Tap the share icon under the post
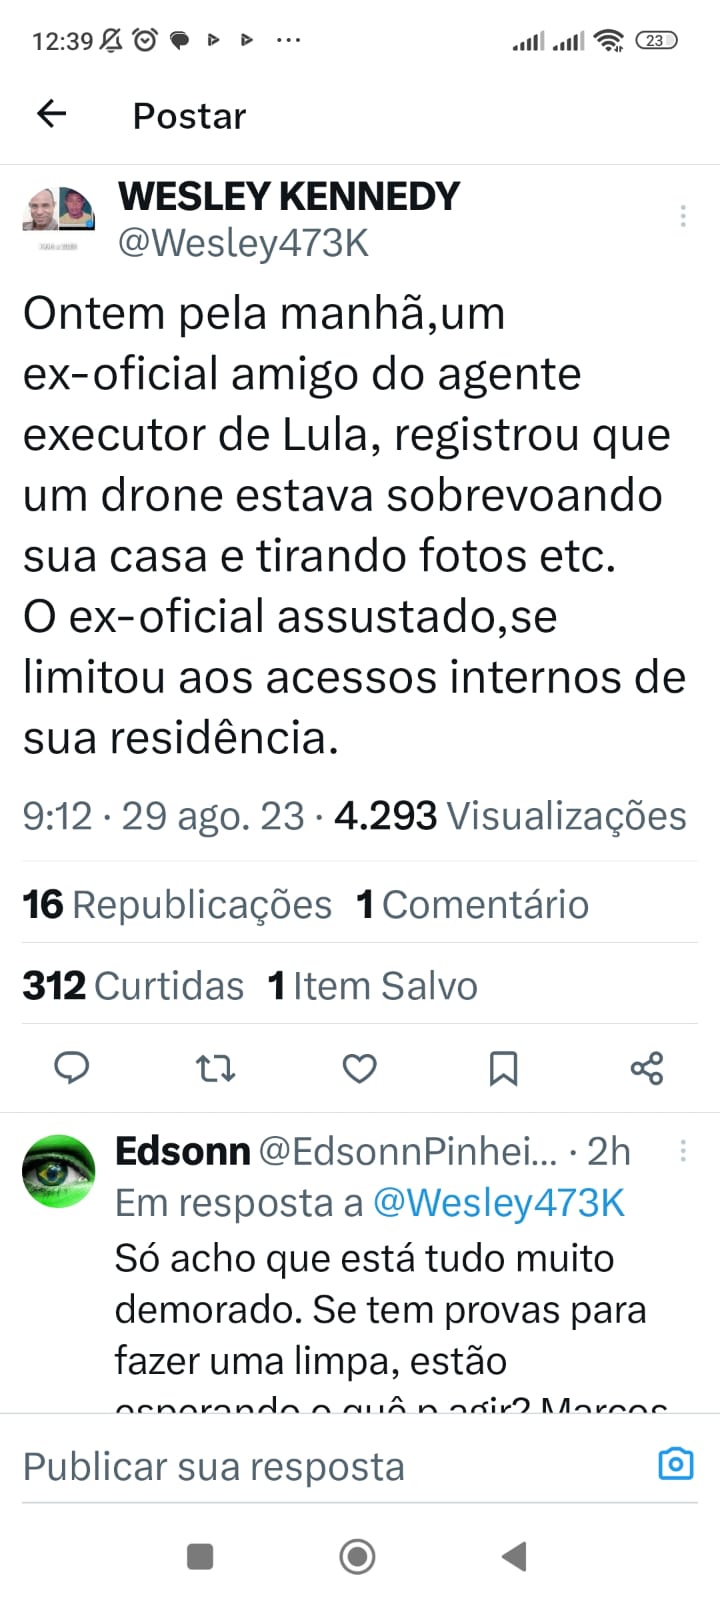The image size is (720, 1600). pyautogui.click(x=647, y=1068)
